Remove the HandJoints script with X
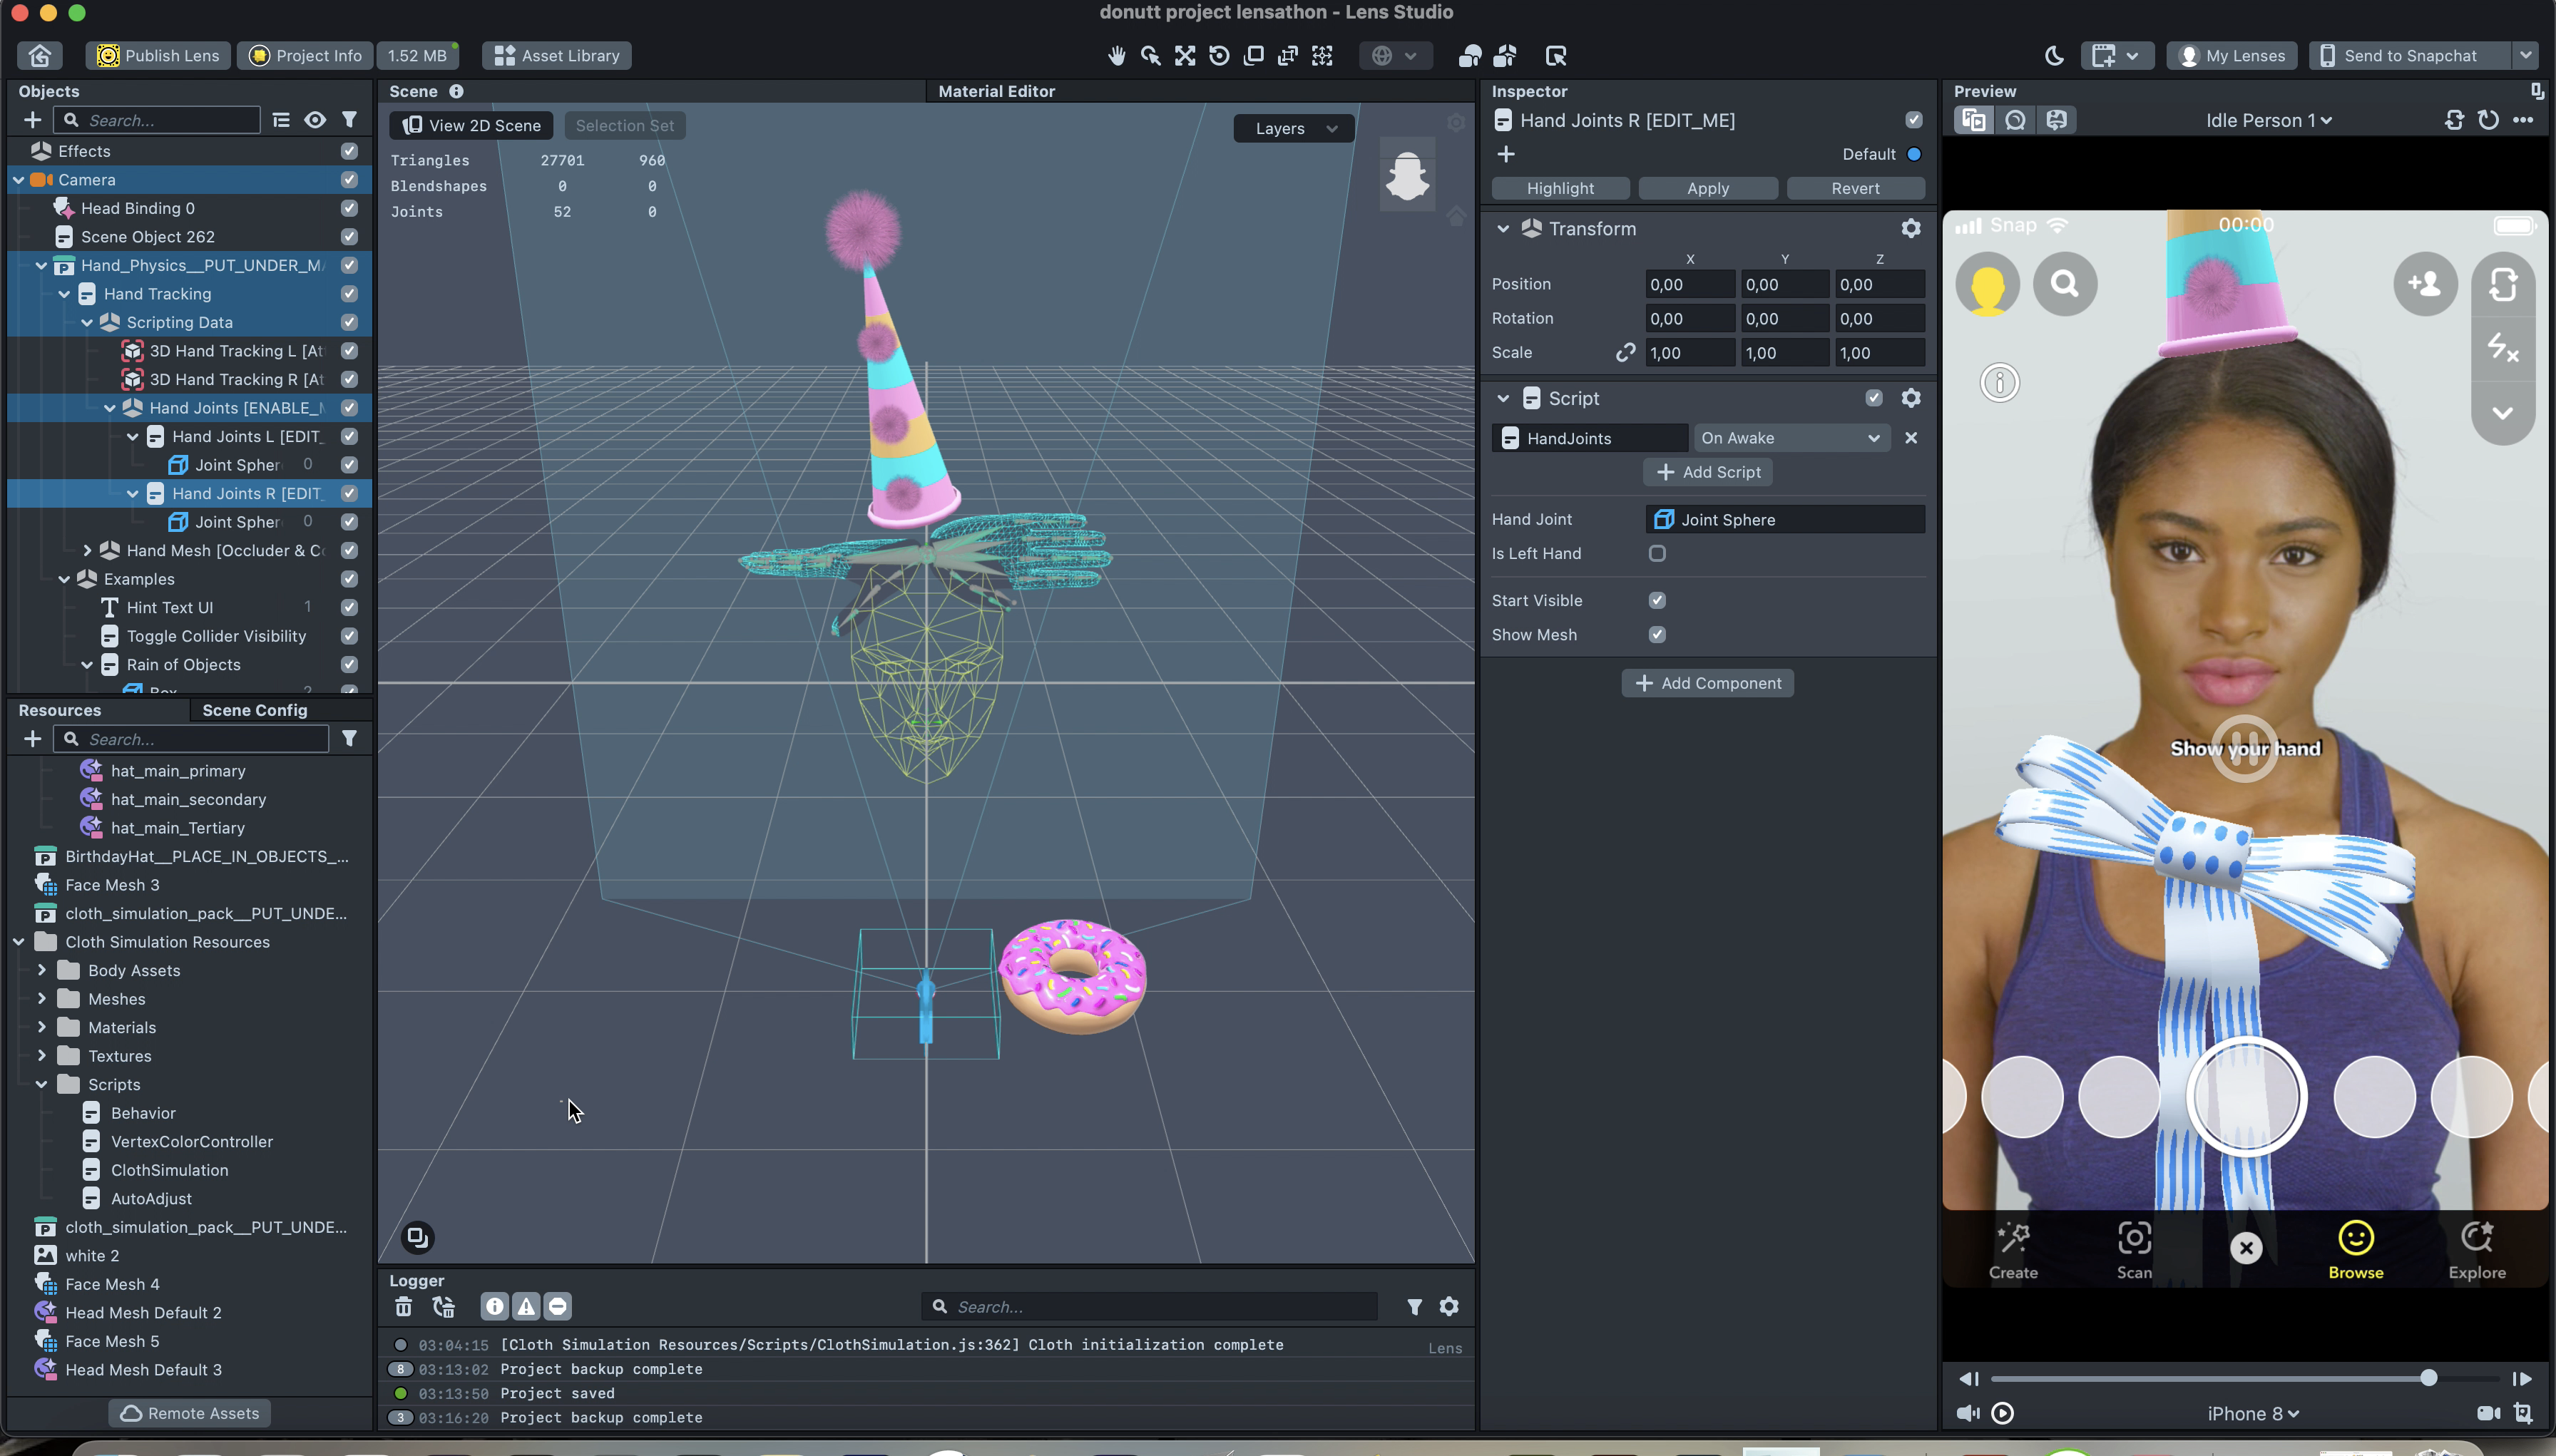 pyautogui.click(x=1910, y=438)
